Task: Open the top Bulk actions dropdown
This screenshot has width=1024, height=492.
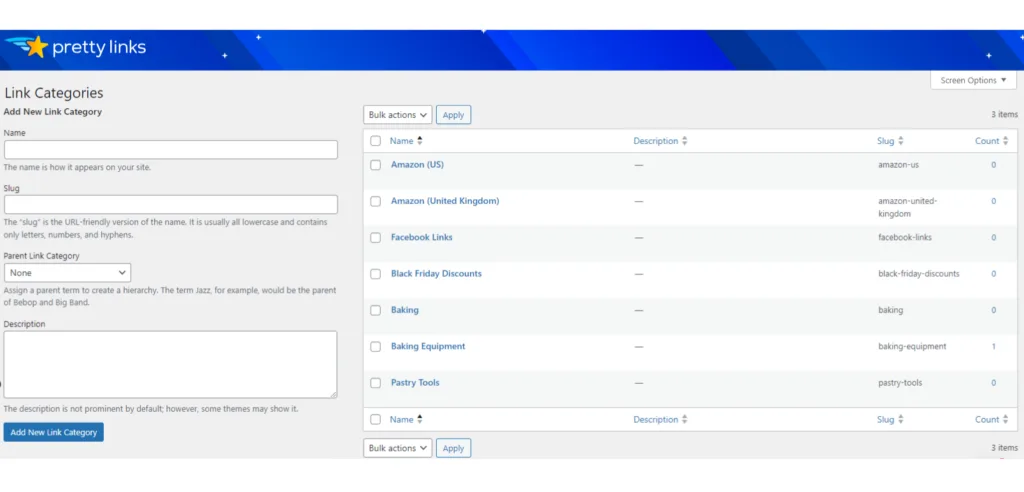Action: pos(398,115)
